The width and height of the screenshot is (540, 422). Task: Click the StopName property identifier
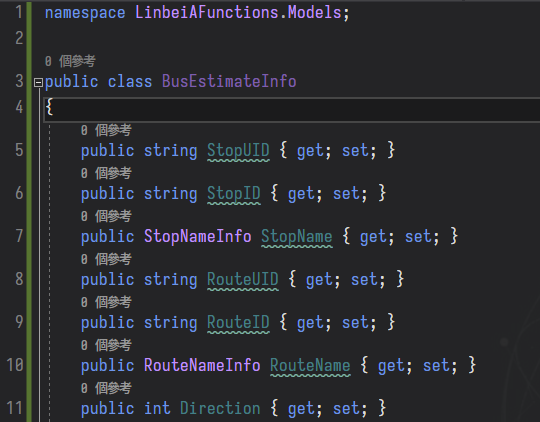tap(297, 236)
